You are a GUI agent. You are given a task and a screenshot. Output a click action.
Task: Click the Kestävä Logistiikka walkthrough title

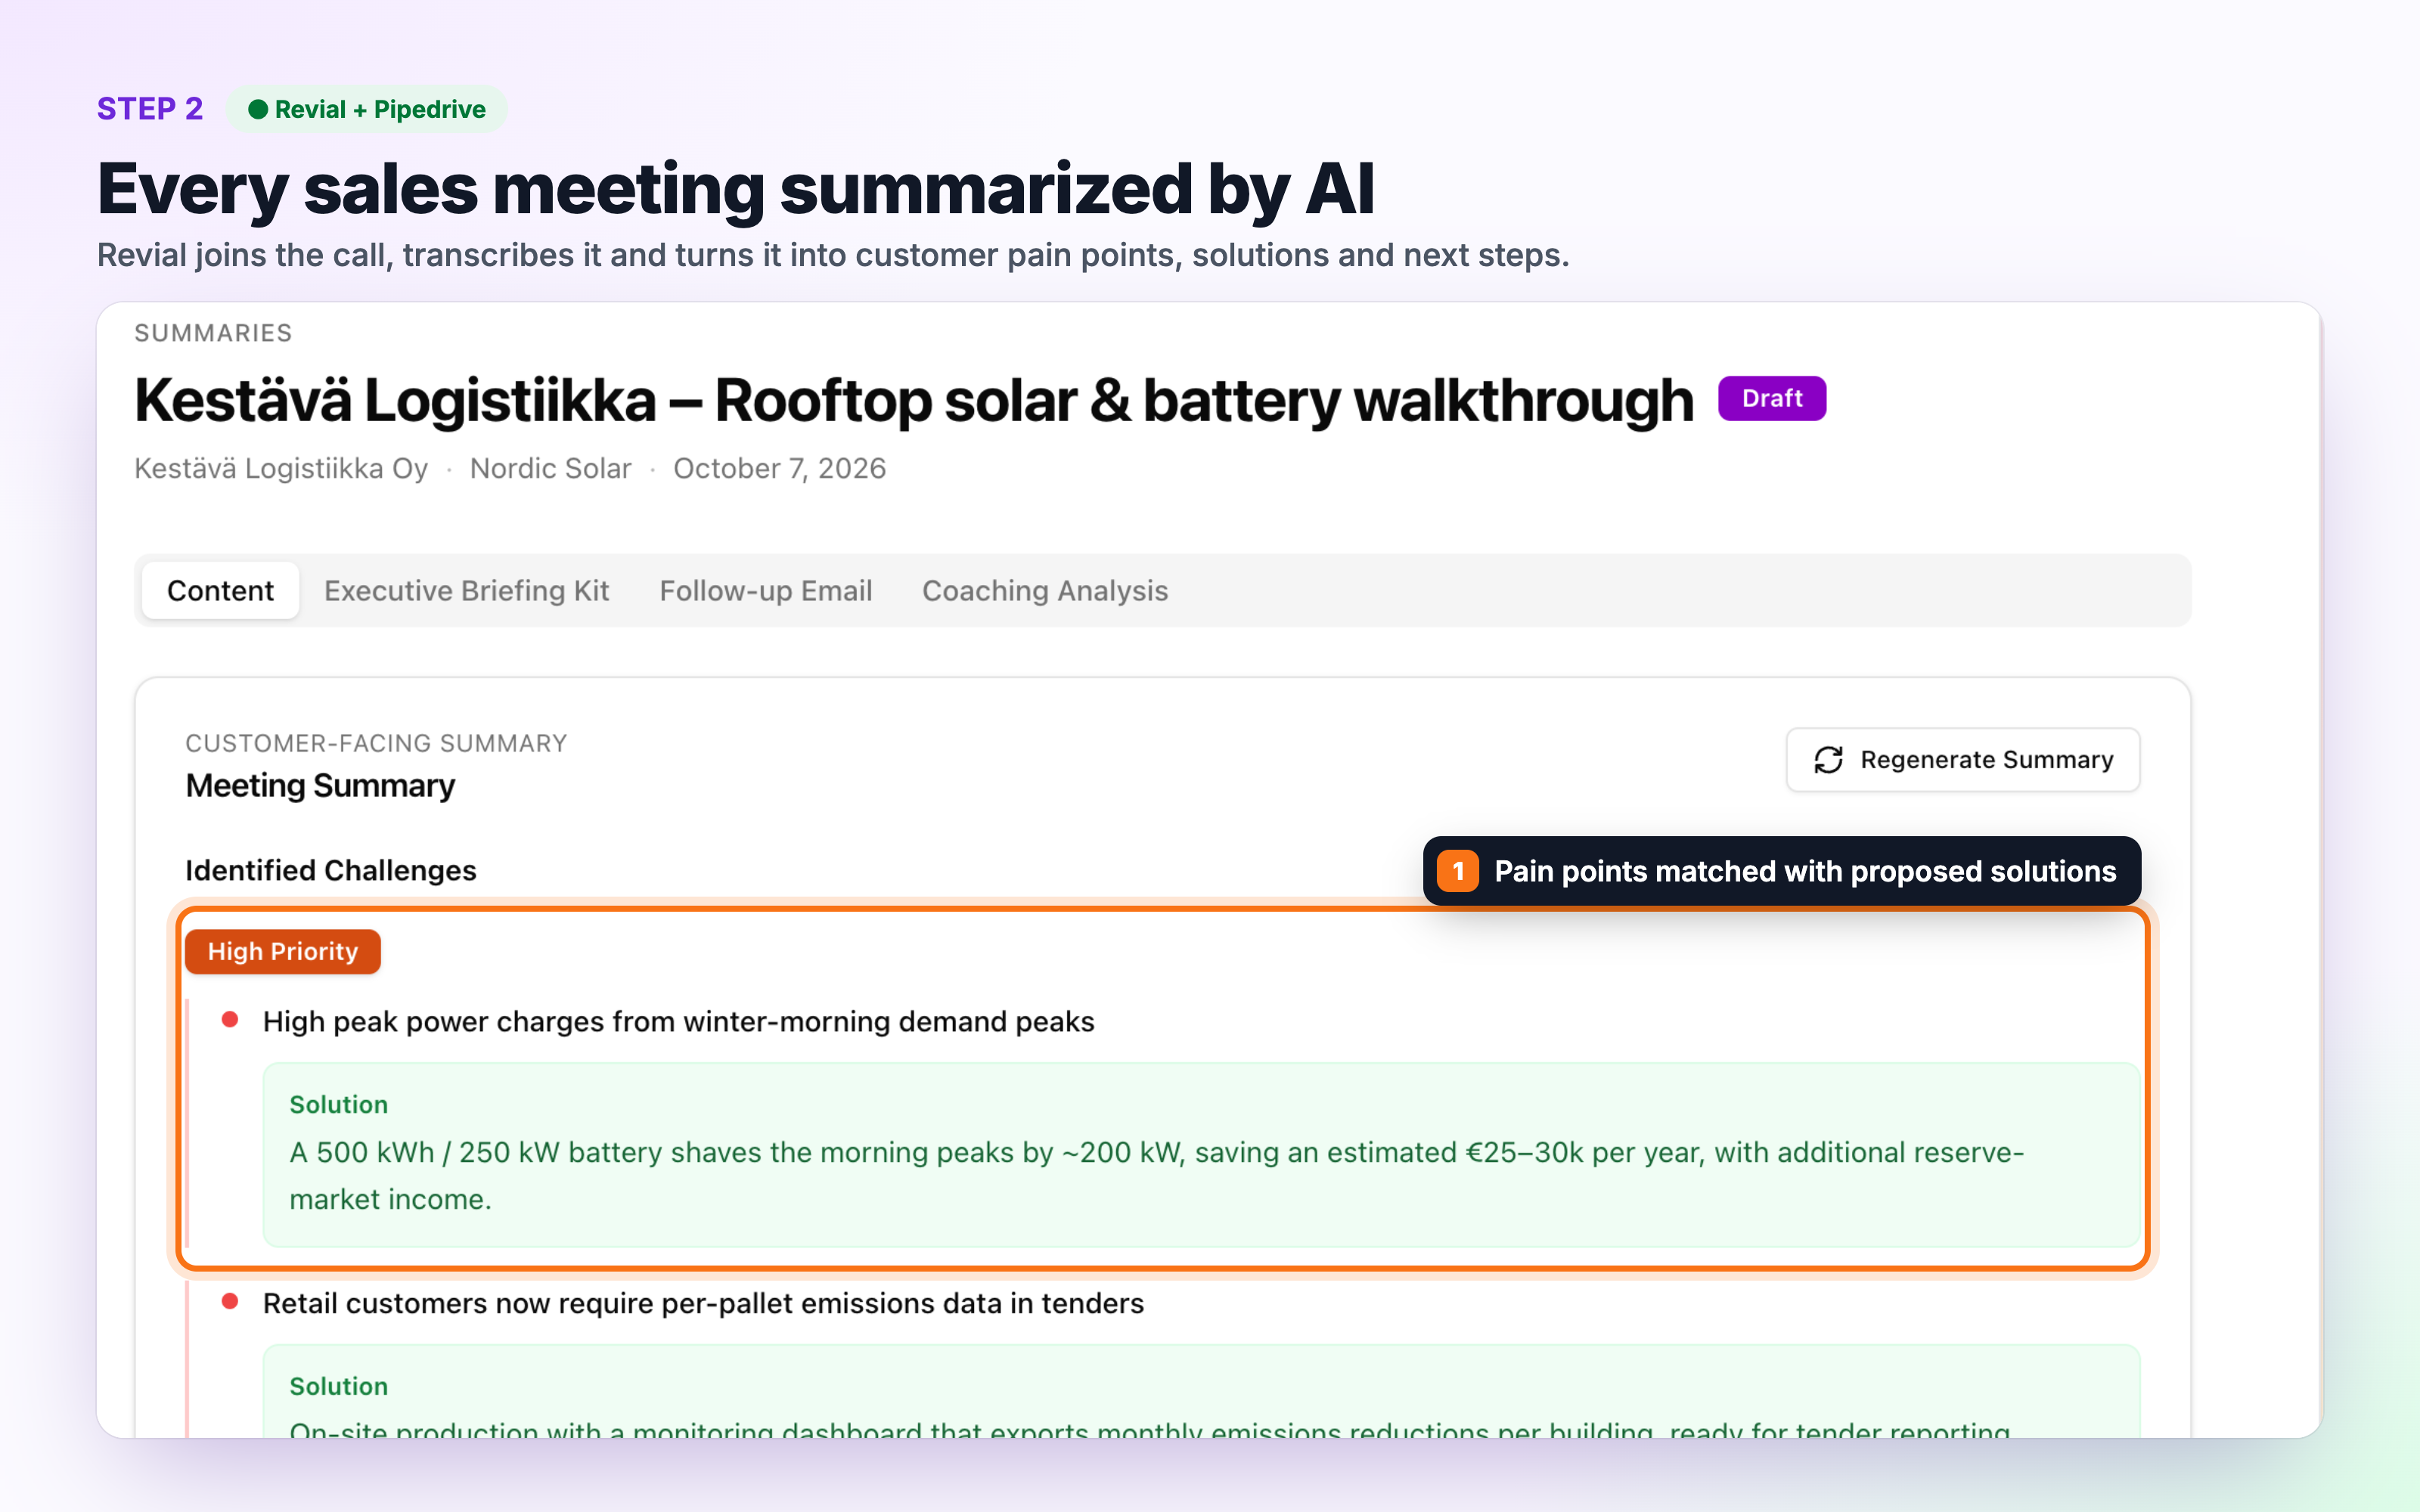(x=914, y=401)
